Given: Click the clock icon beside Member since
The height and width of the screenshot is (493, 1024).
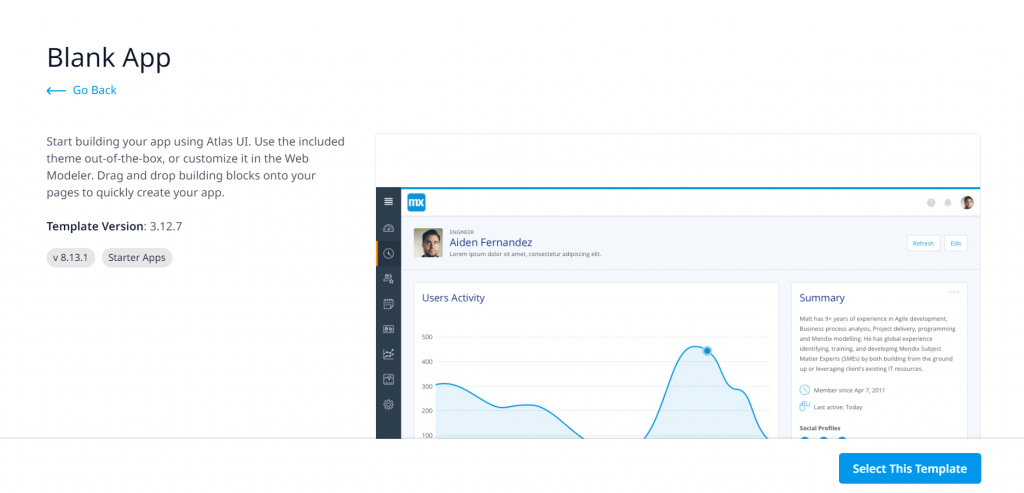Looking at the screenshot, I should pyautogui.click(x=805, y=390).
